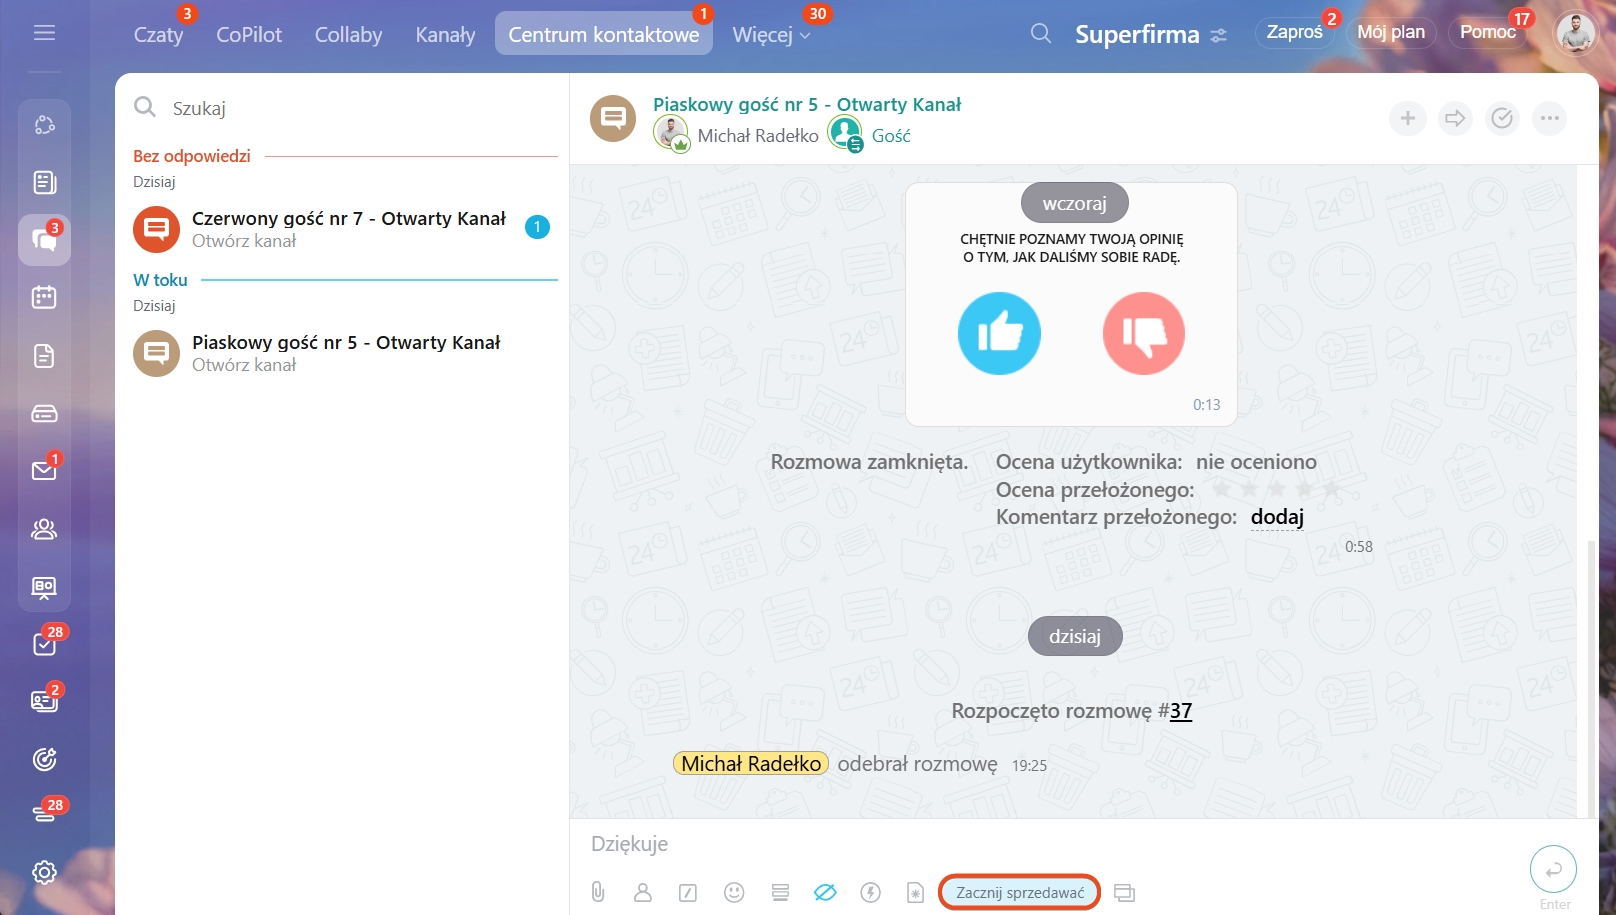Click the dodaj supervisor comment link

coord(1277,517)
